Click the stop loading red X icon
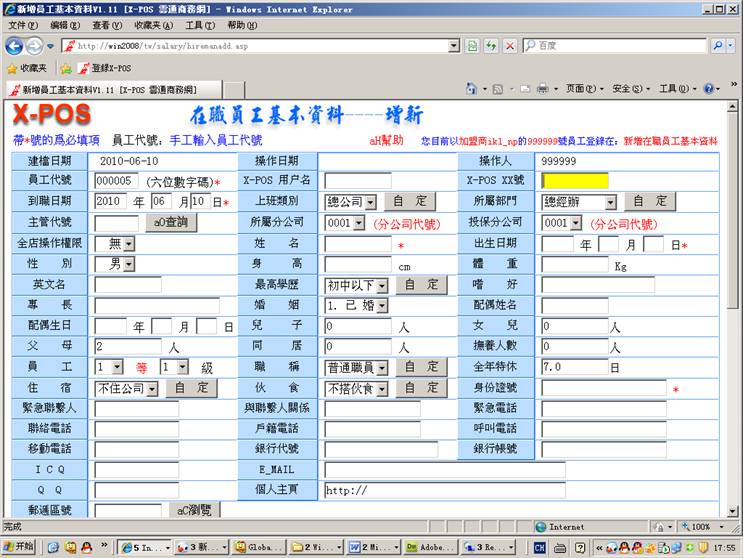Screen dimensions: 743x558 tap(509, 46)
